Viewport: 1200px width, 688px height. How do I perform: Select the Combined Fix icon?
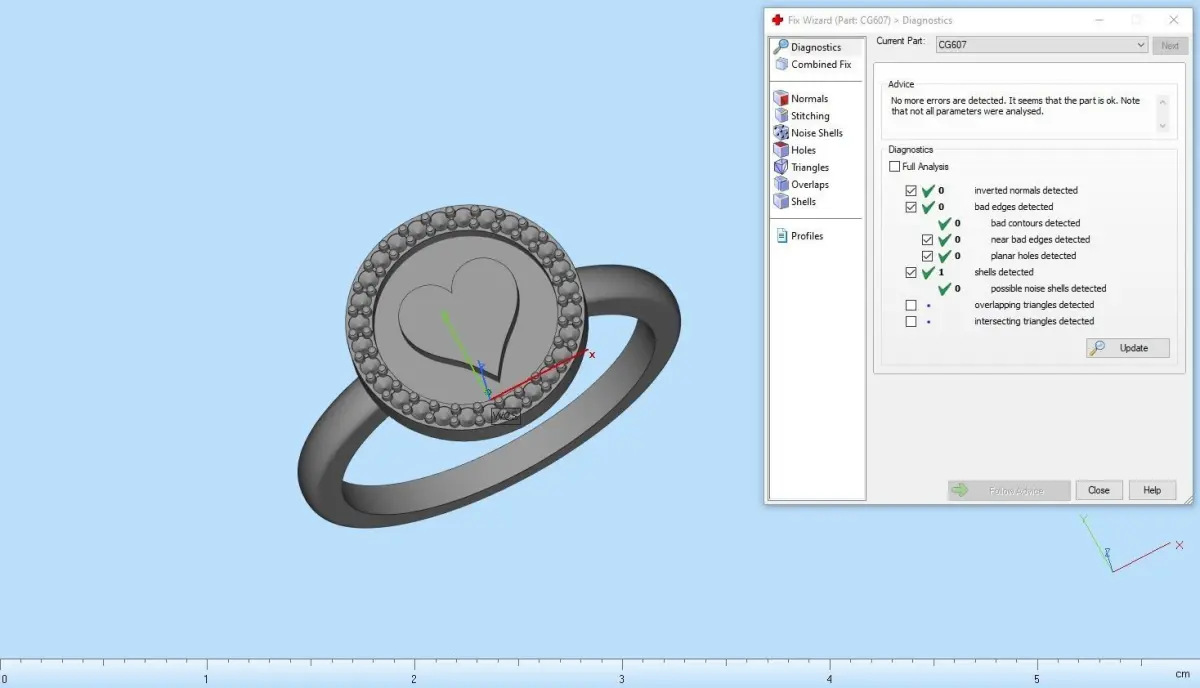(x=781, y=64)
